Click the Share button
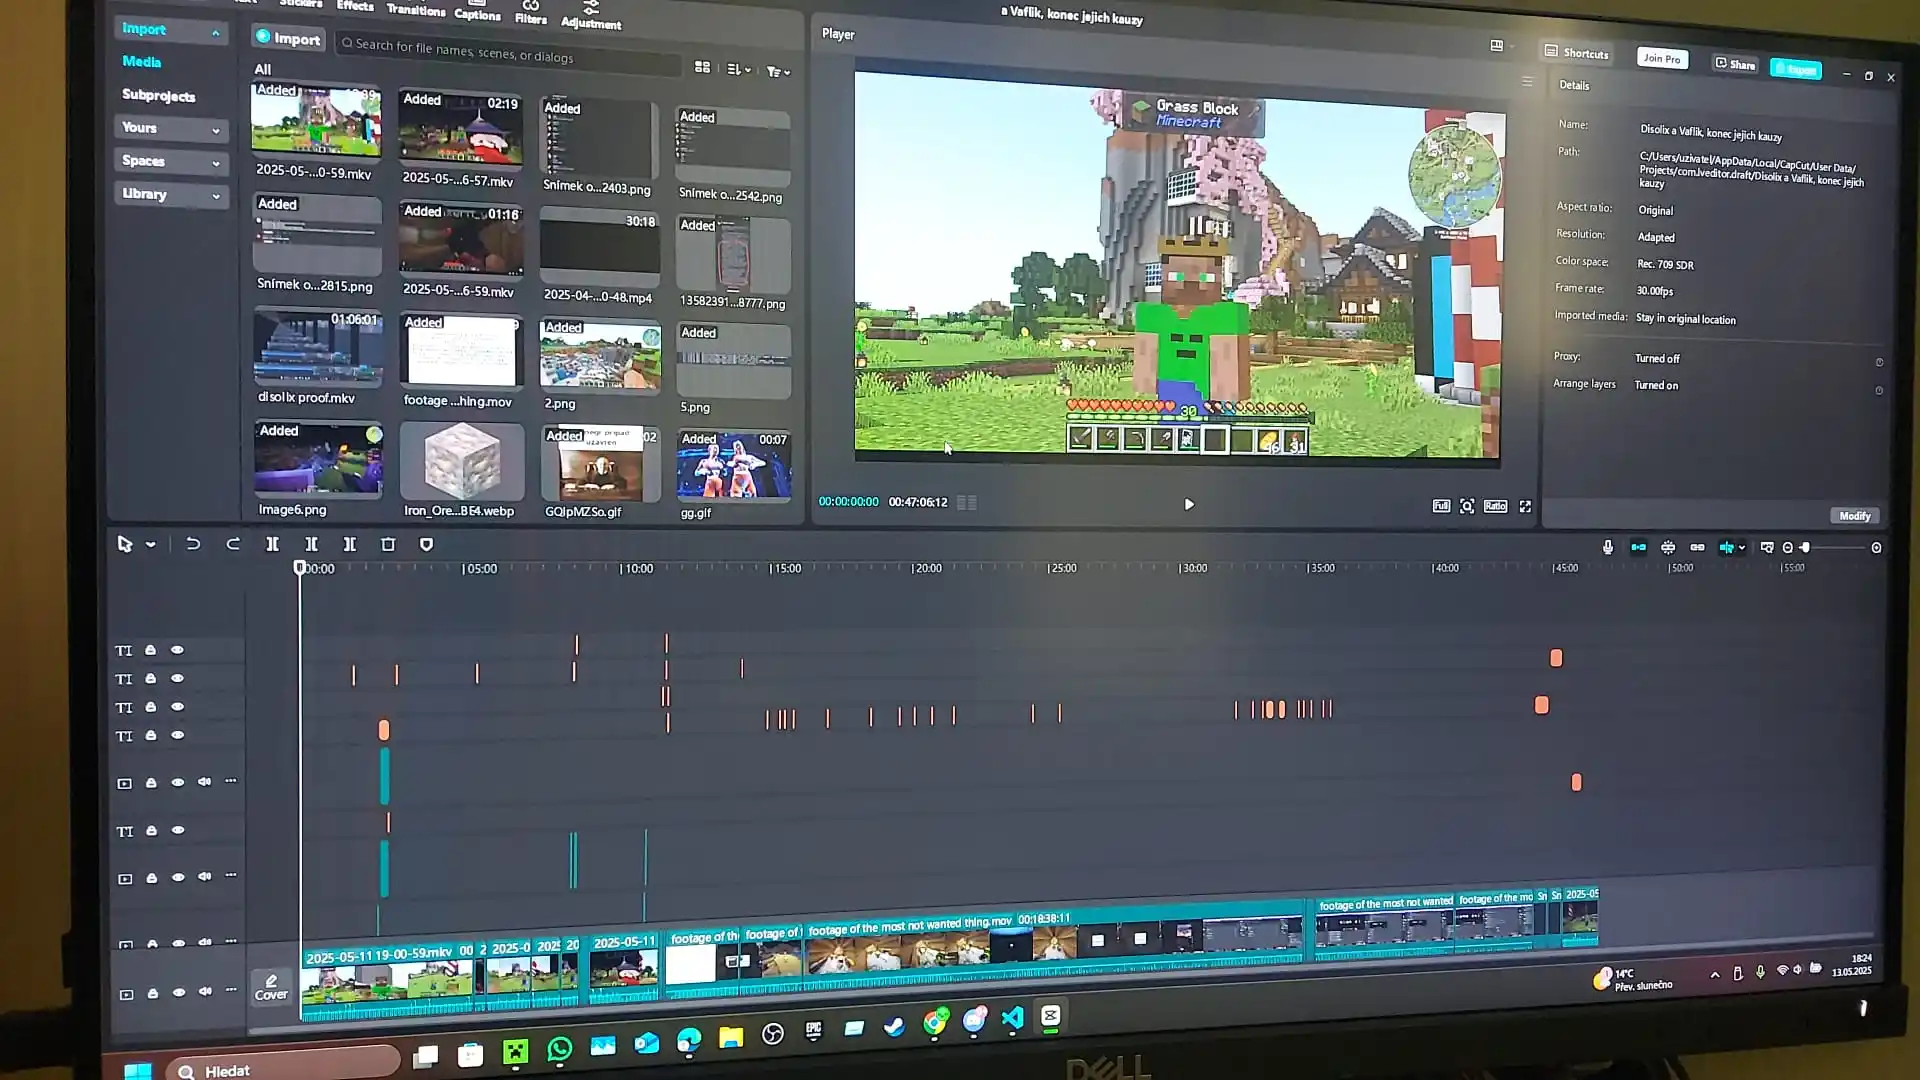Viewport: 1920px width, 1080px height. [x=1735, y=64]
